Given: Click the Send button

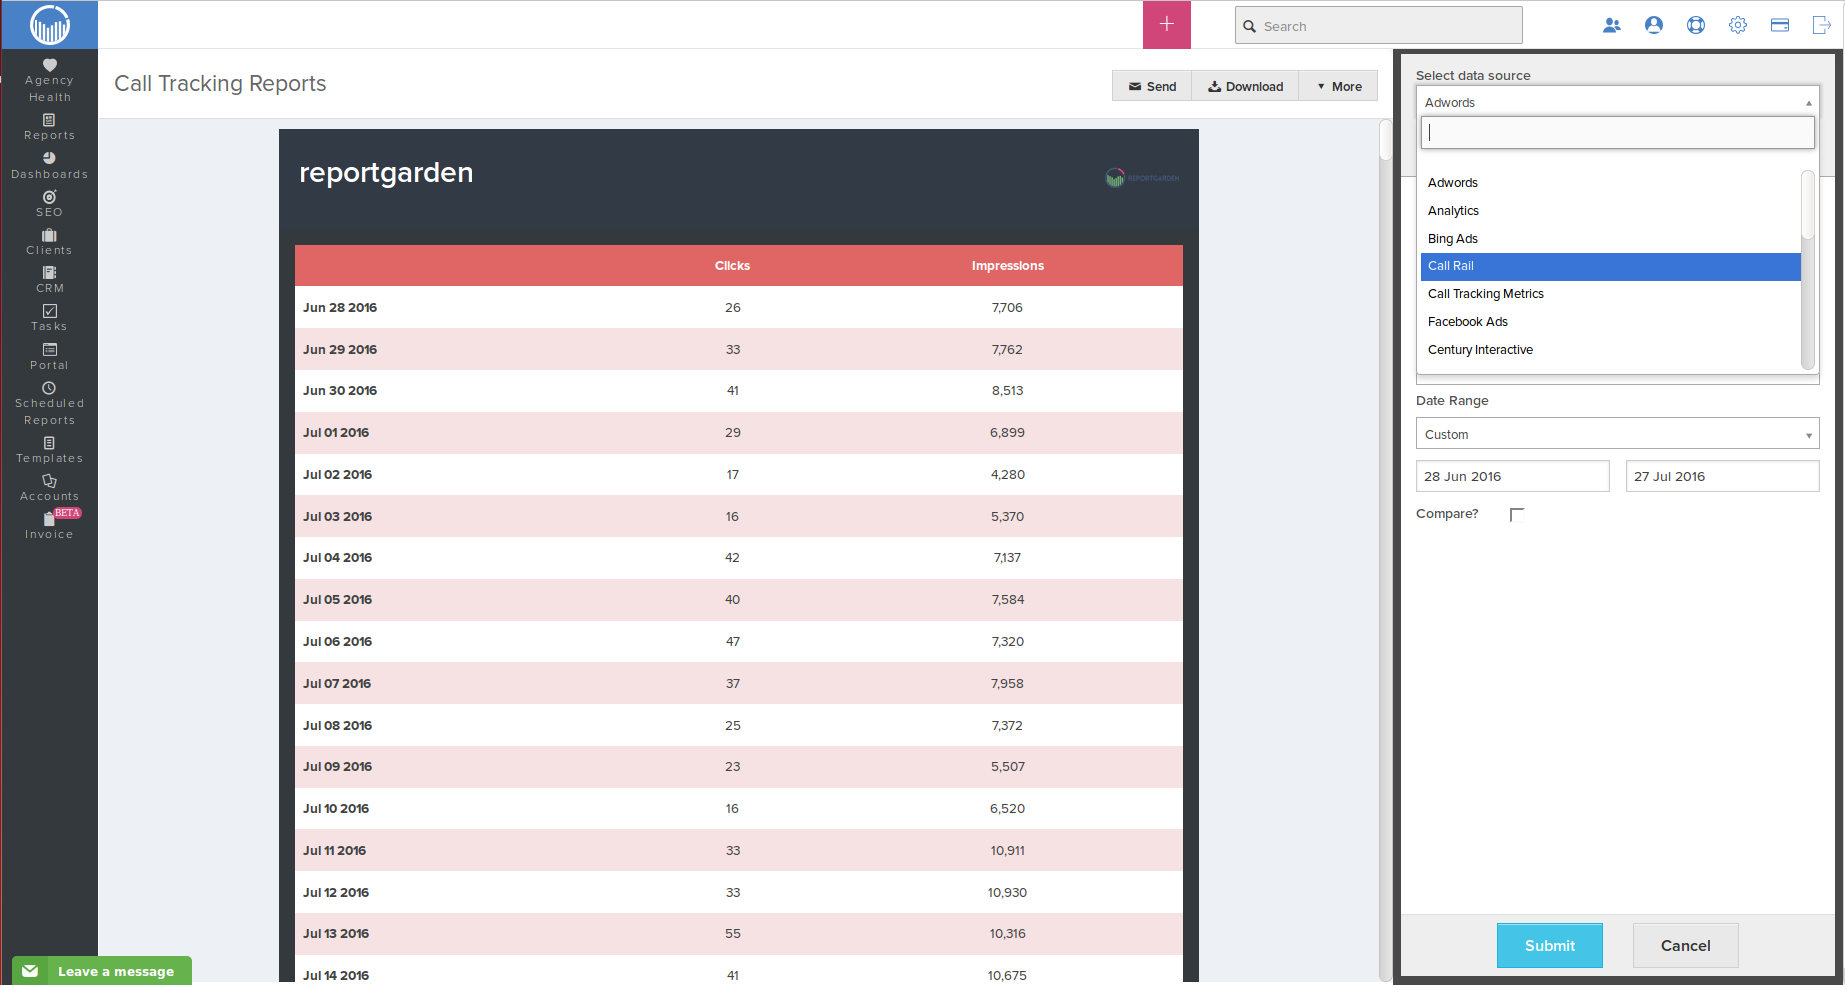Looking at the screenshot, I should 1152,86.
